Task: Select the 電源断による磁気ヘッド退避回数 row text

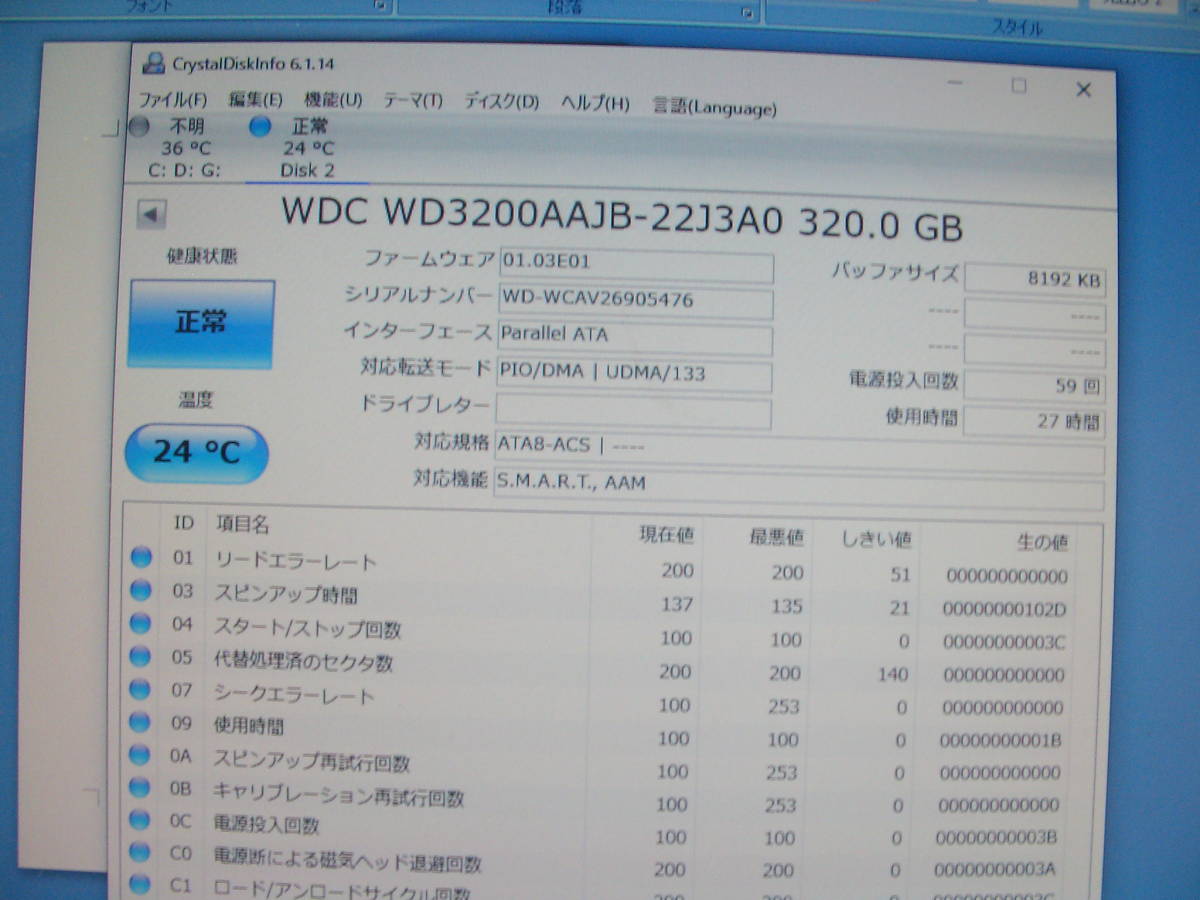Action: pos(348,860)
